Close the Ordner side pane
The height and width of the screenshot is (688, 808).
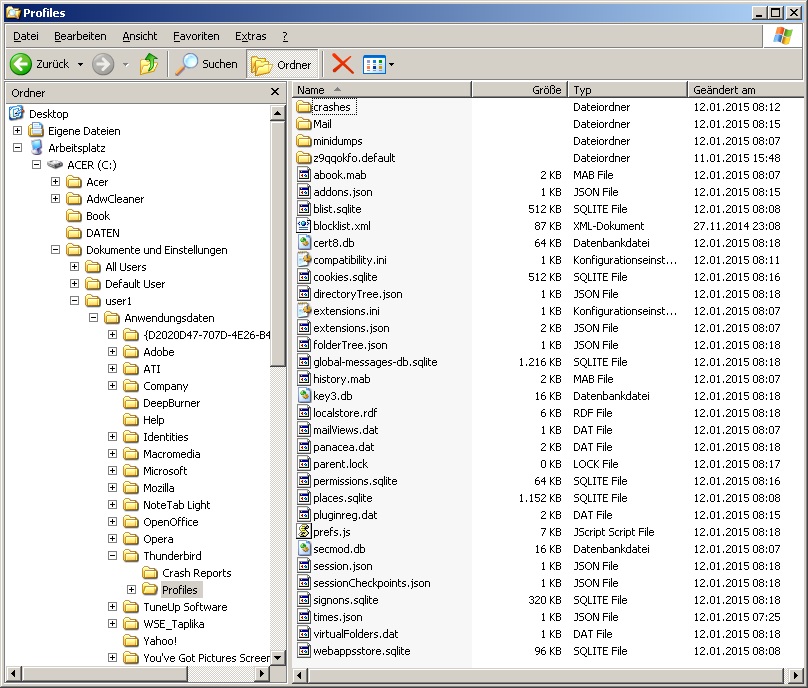[x=275, y=92]
